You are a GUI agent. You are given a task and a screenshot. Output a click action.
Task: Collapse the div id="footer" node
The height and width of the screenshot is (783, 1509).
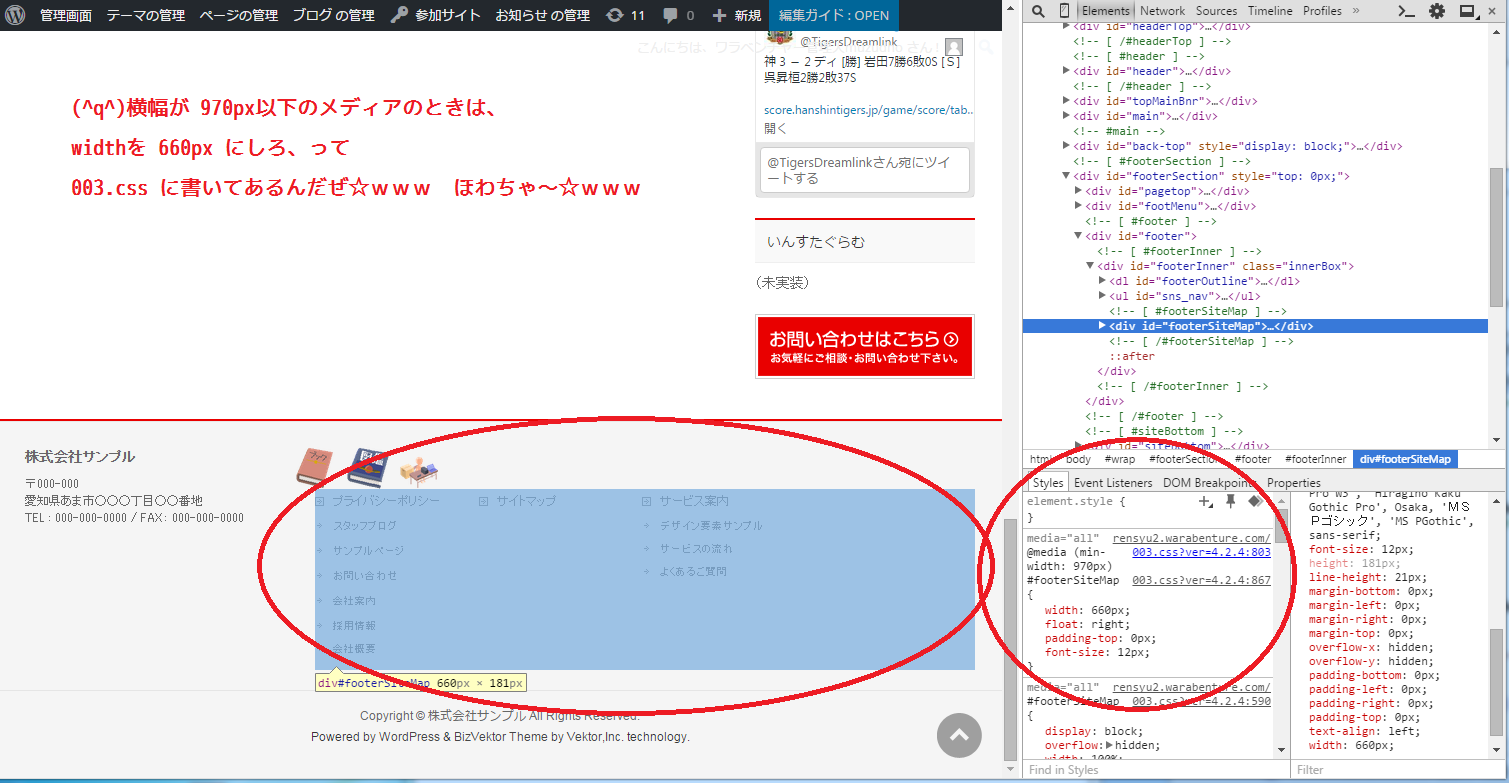coord(1078,236)
